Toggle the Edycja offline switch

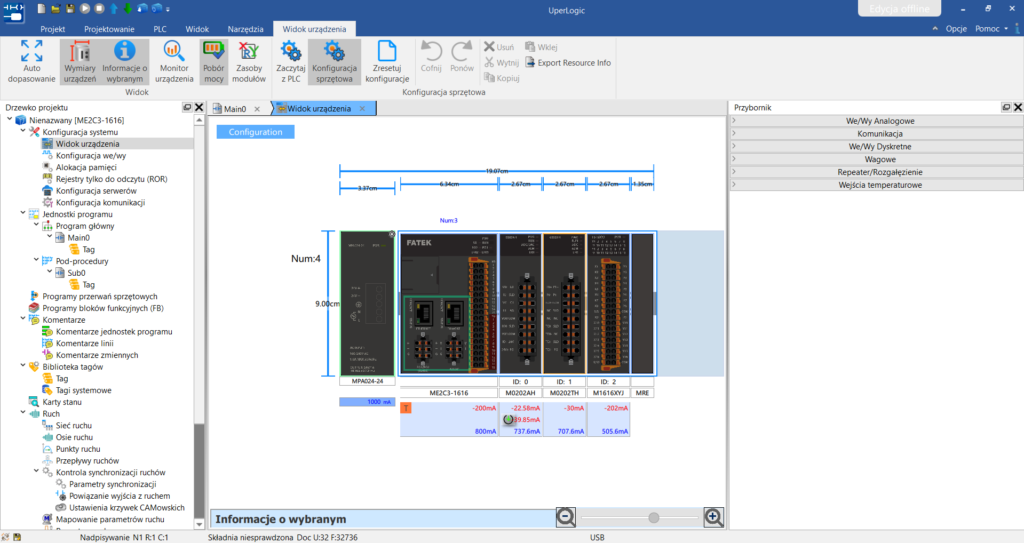899,8
